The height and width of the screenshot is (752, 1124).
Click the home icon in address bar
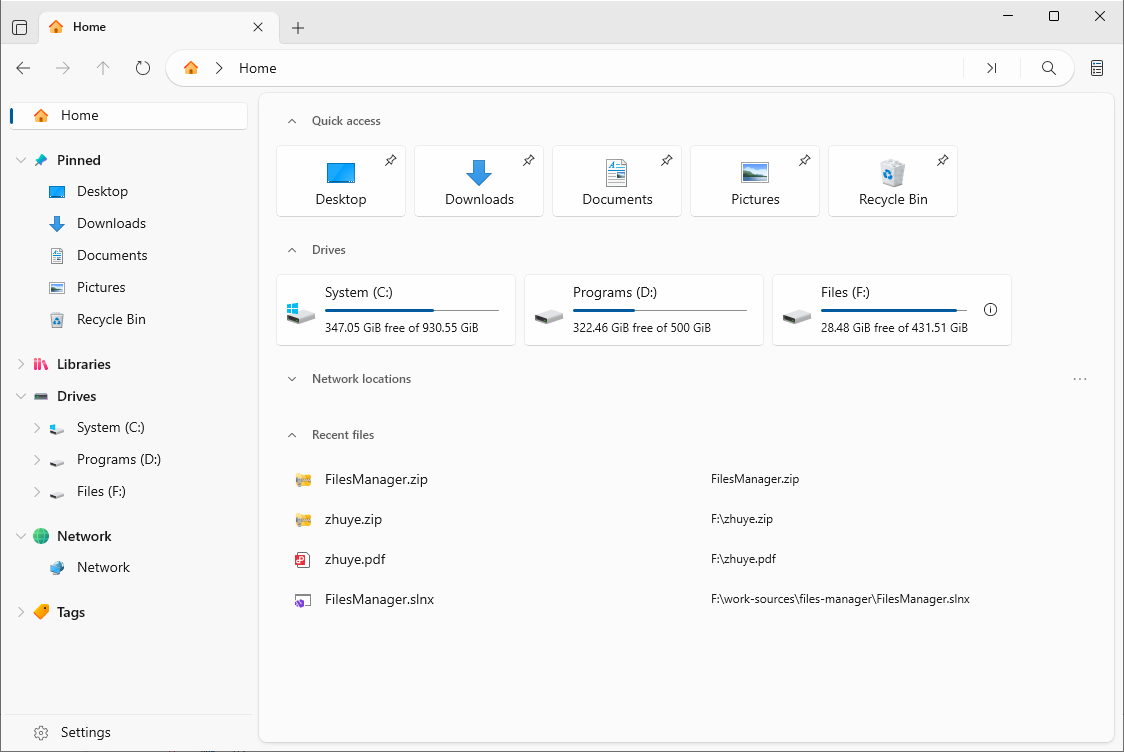[191, 68]
